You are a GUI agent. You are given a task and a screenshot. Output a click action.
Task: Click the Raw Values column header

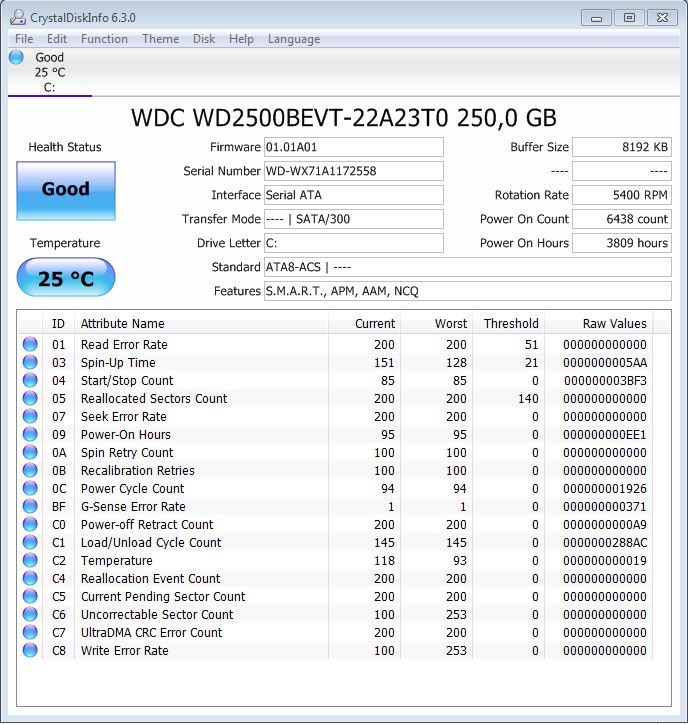pos(599,323)
